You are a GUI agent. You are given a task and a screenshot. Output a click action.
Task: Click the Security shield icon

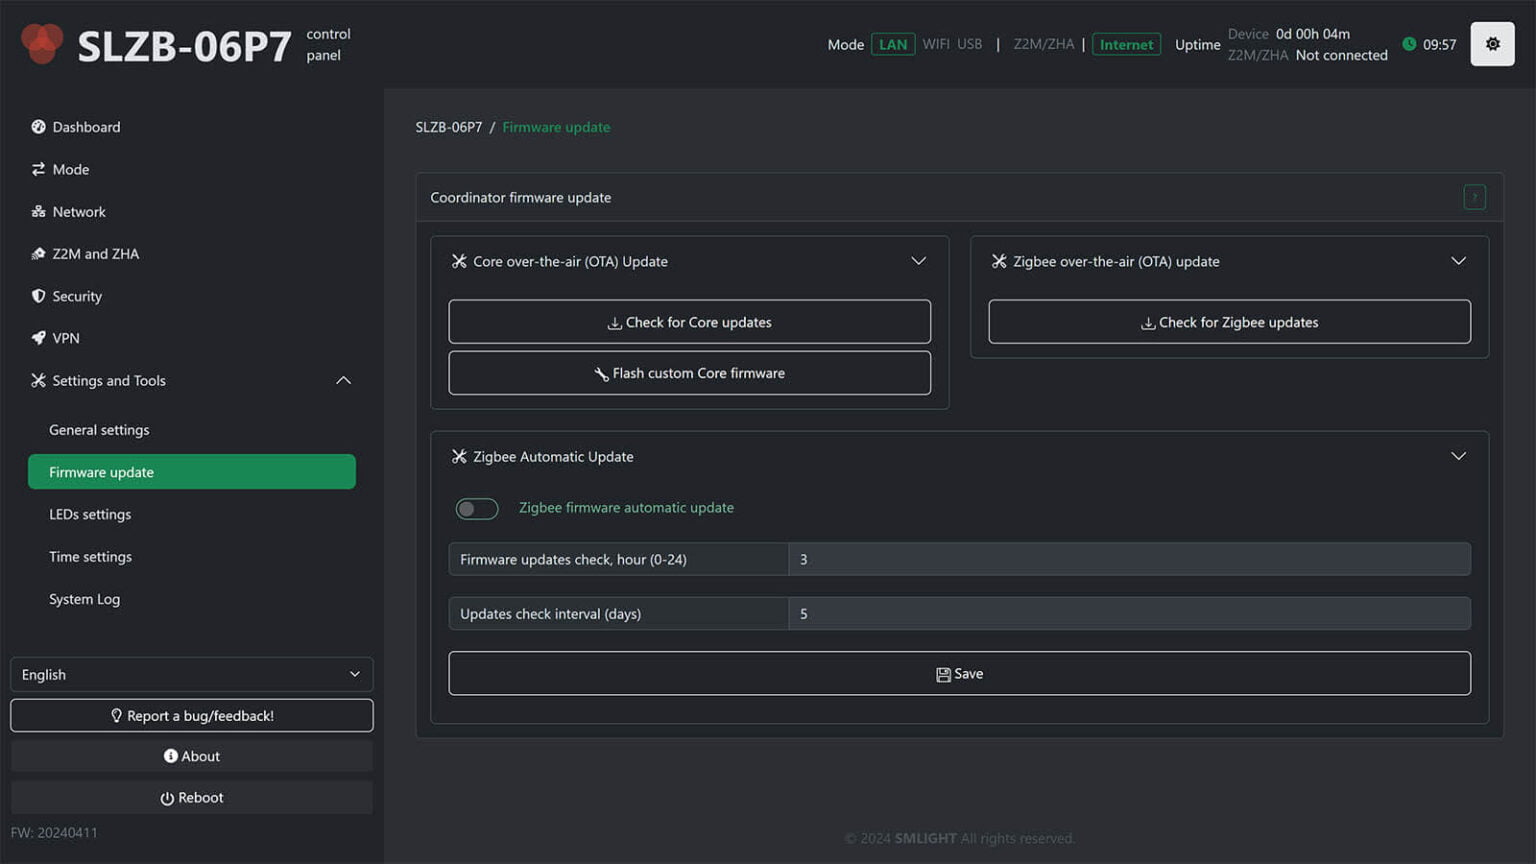click(x=38, y=296)
